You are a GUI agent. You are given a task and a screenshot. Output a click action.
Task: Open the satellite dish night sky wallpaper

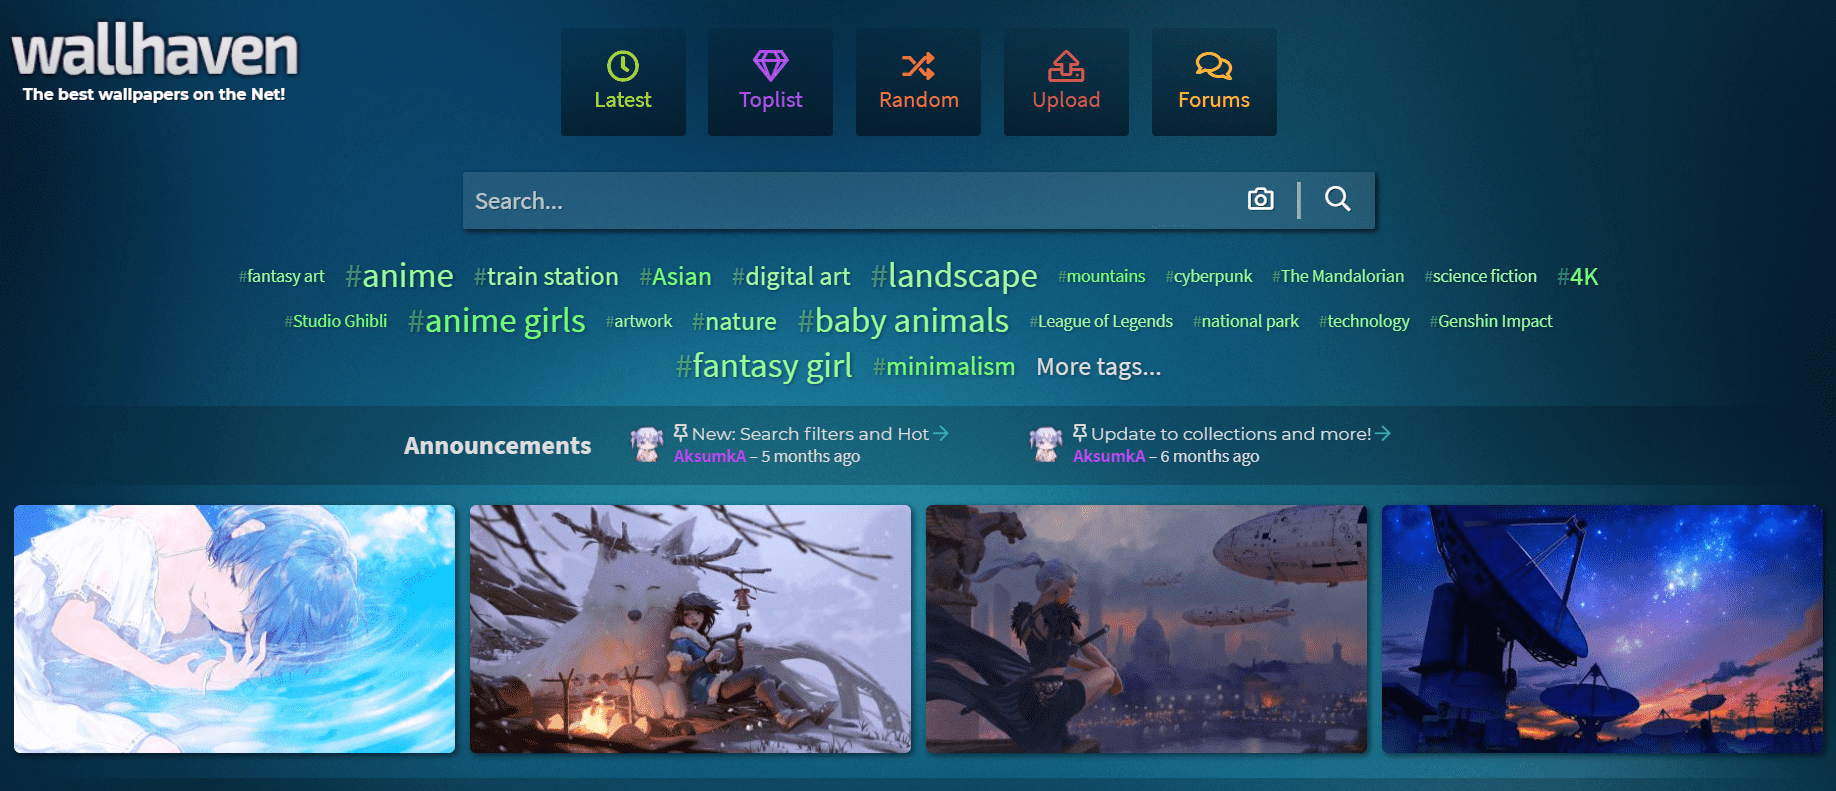tap(1602, 629)
